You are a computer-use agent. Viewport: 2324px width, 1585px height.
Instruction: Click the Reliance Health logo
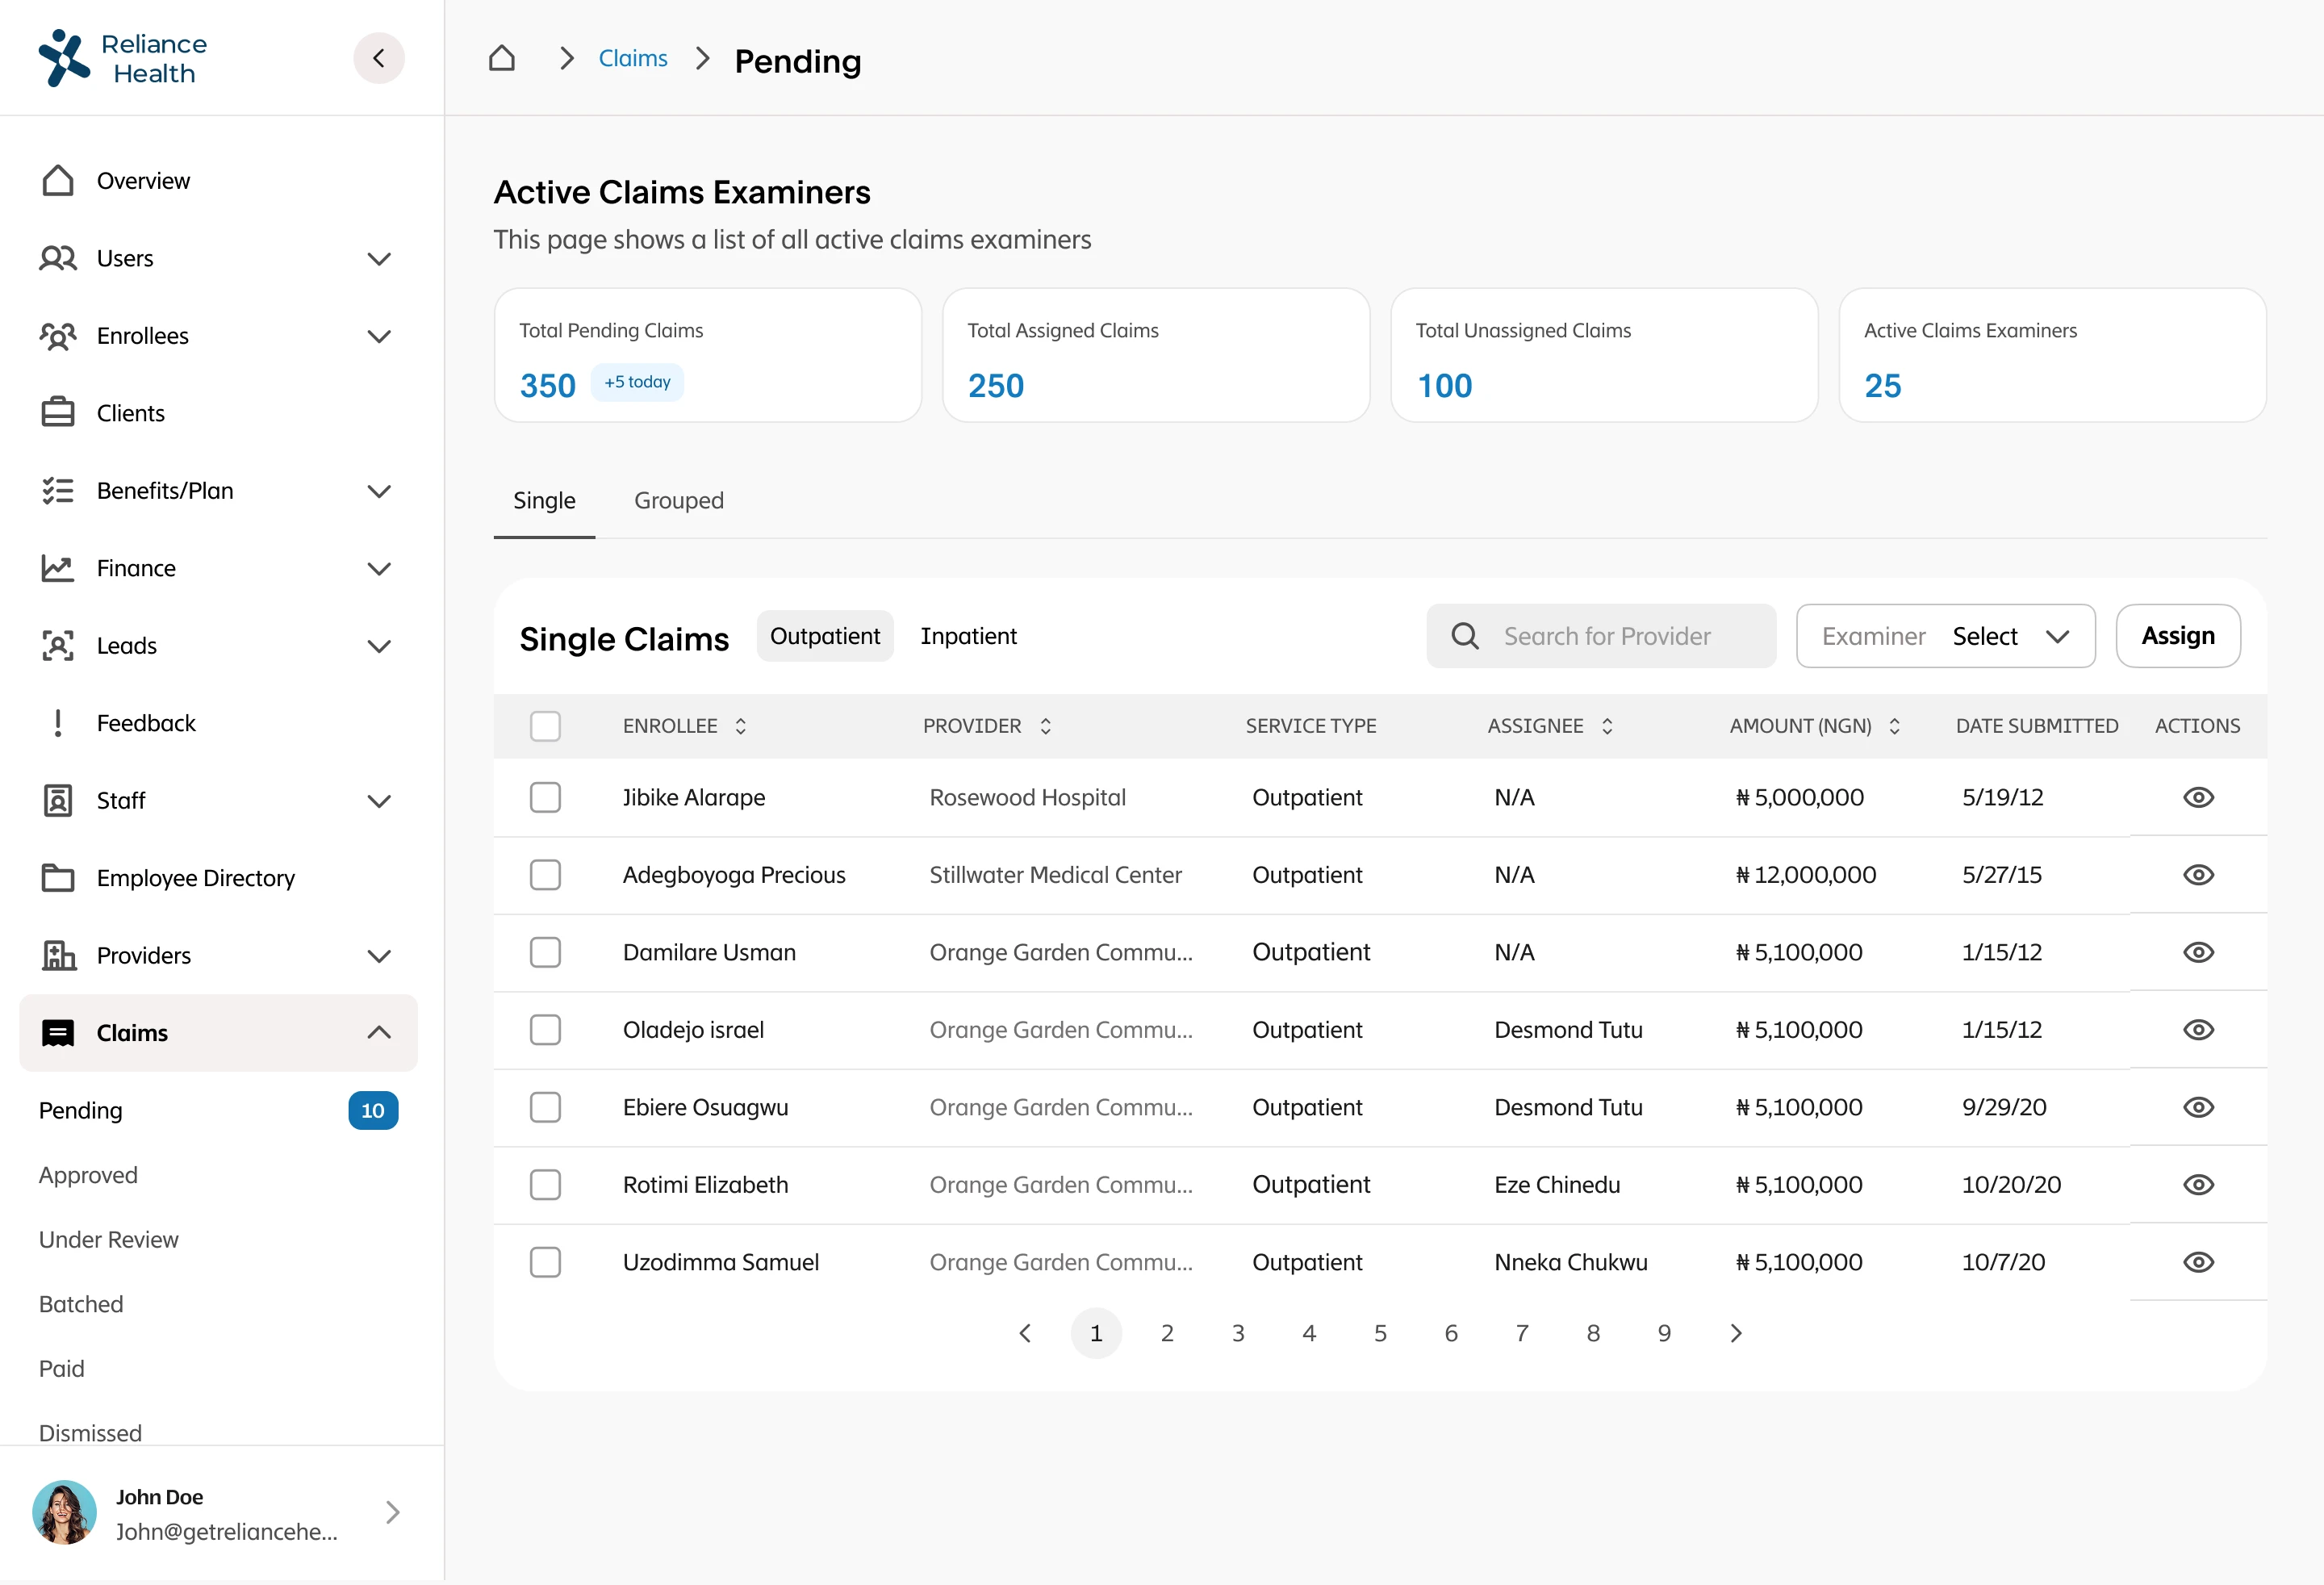click(122, 58)
